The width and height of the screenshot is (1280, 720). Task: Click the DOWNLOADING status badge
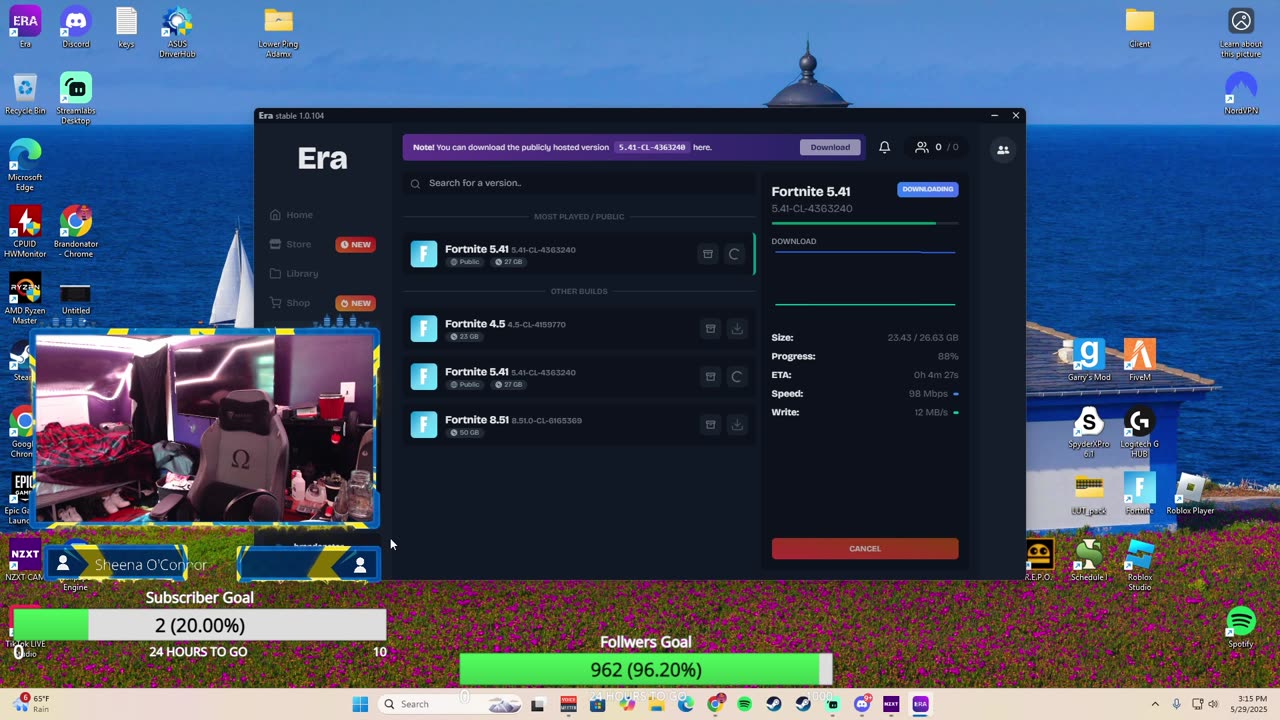tap(927, 189)
